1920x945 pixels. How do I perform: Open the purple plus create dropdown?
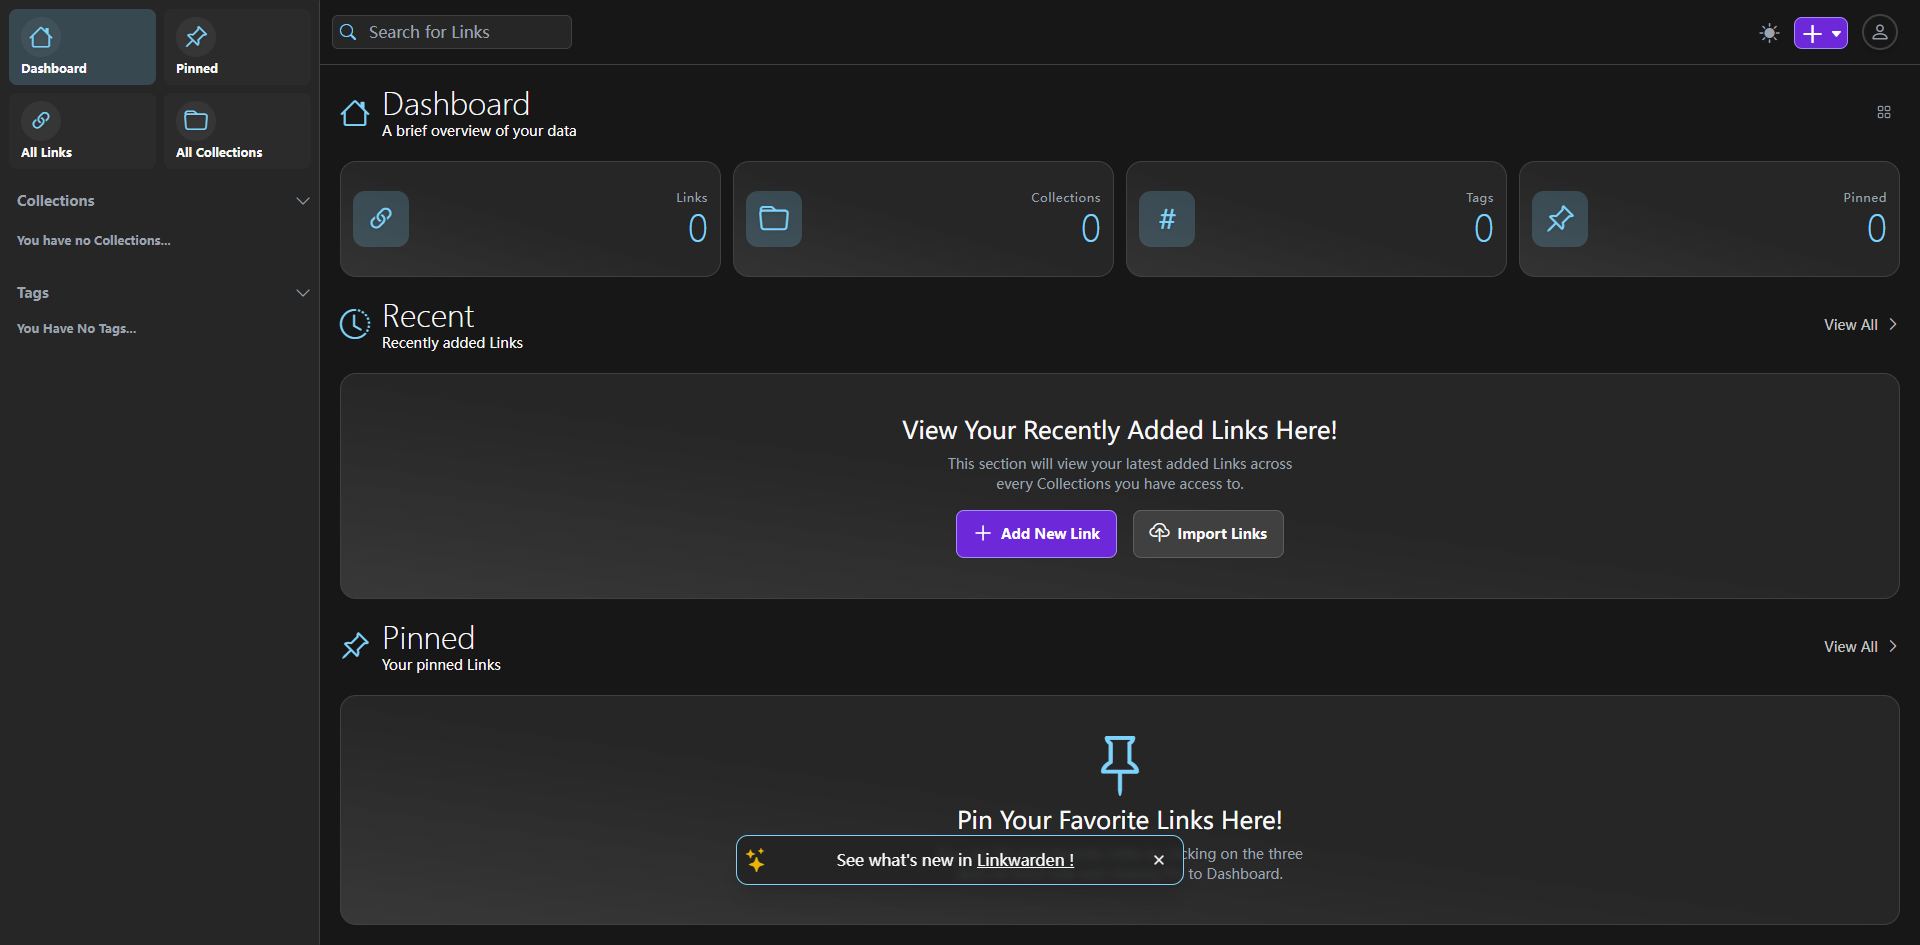[x=1821, y=33]
